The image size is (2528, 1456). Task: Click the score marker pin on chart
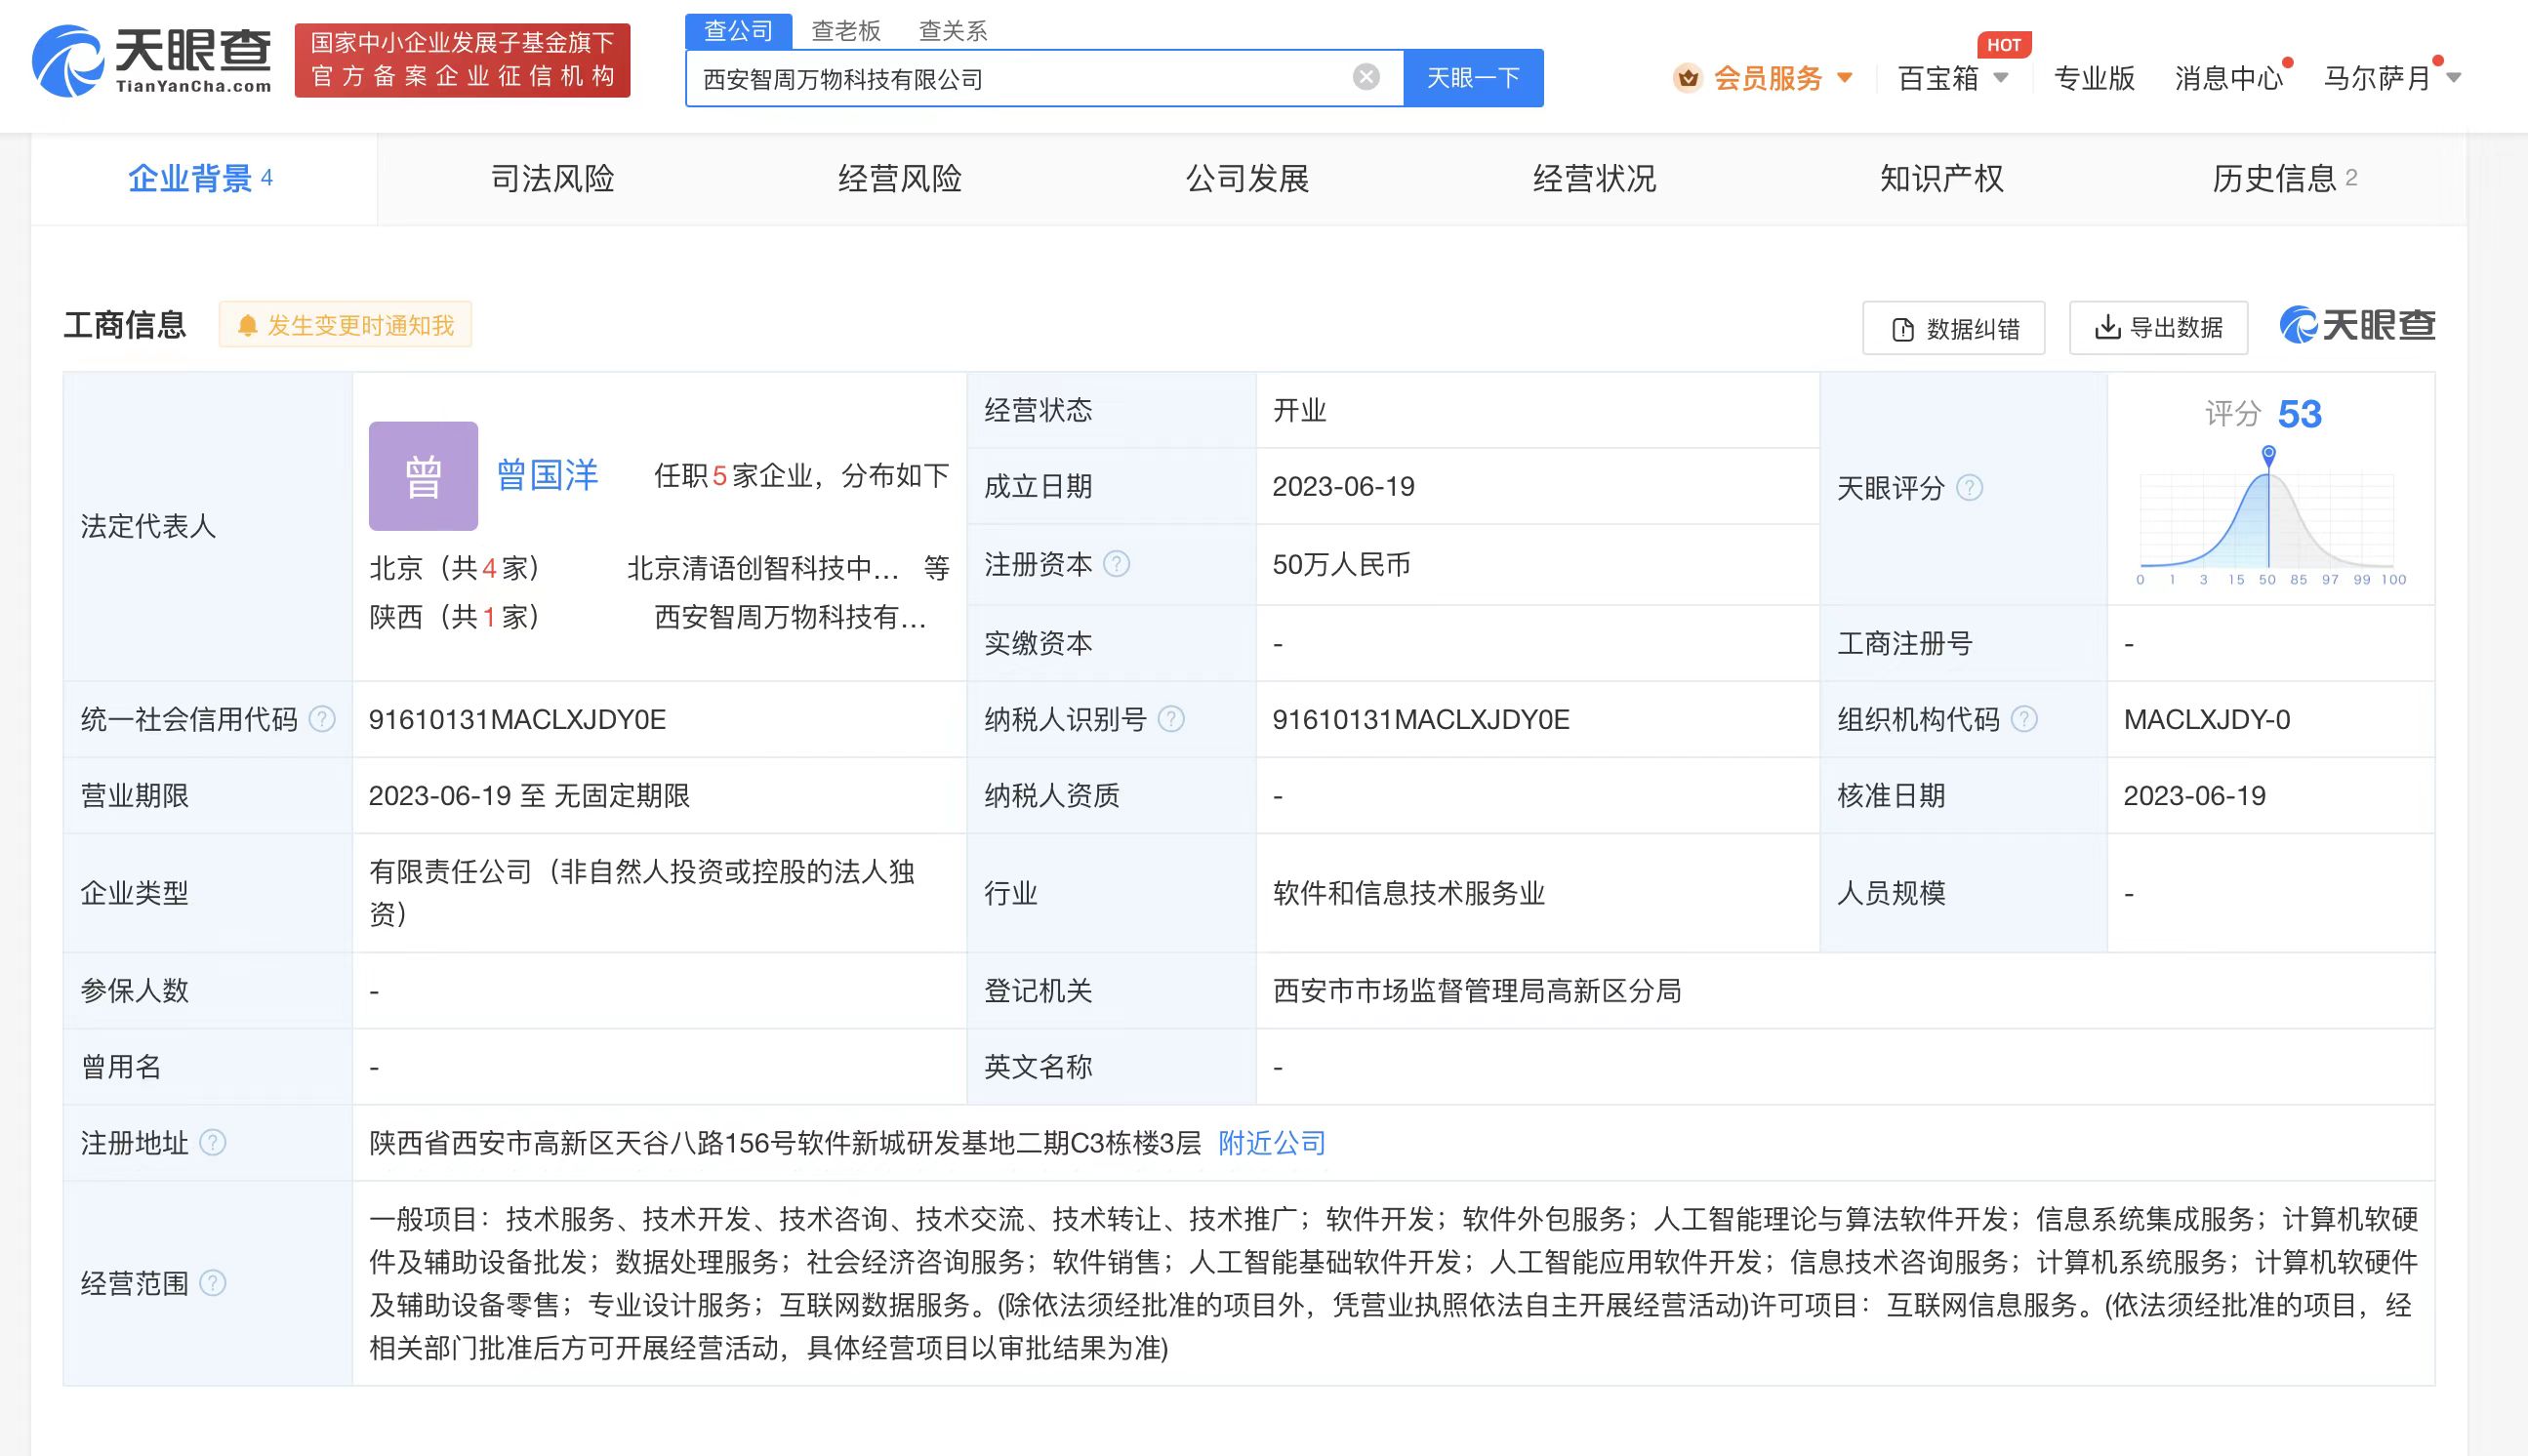click(2269, 455)
